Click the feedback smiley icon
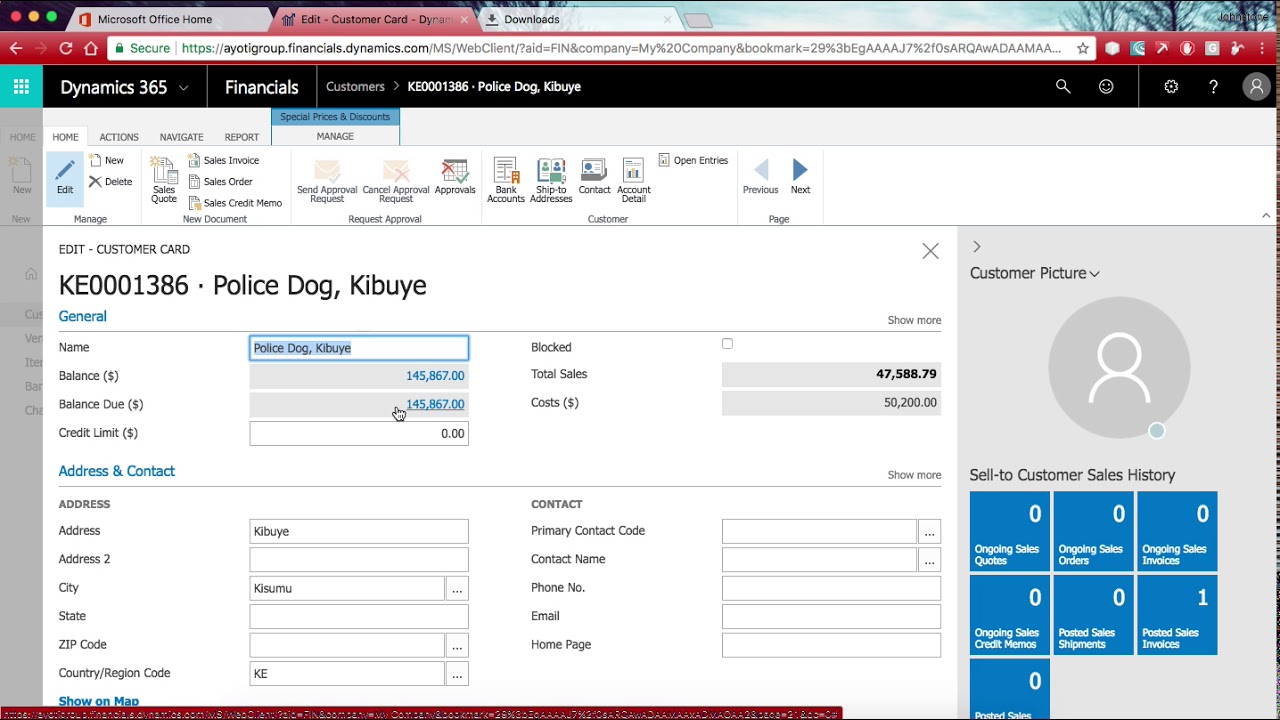 pos(1106,87)
